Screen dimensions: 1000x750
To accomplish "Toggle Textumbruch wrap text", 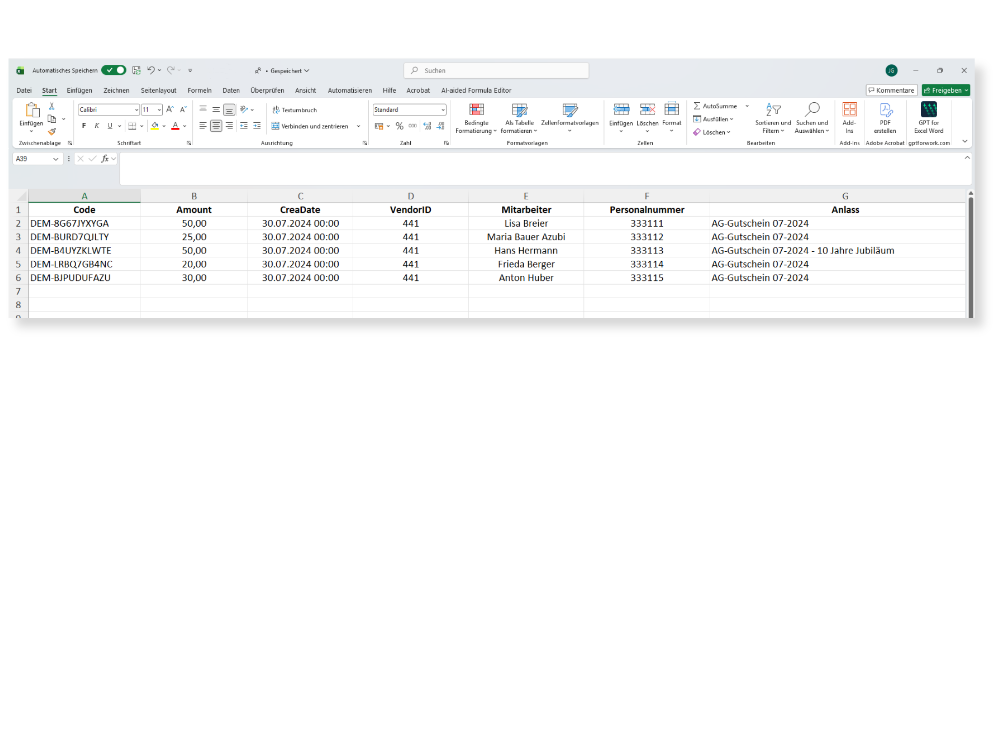I will point(294,110).
